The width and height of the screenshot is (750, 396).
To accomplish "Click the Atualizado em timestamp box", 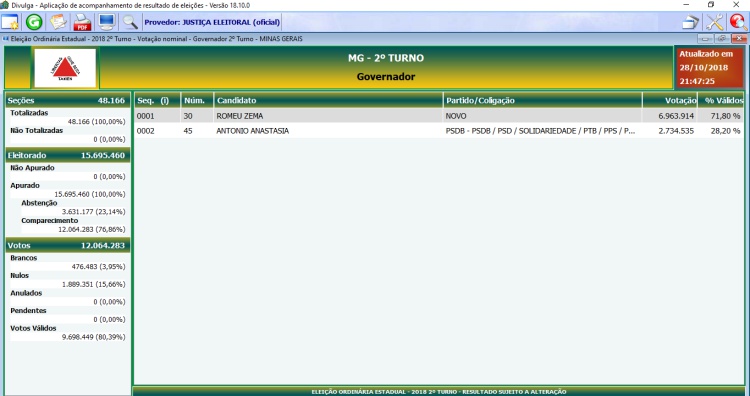I will [709, 67].
